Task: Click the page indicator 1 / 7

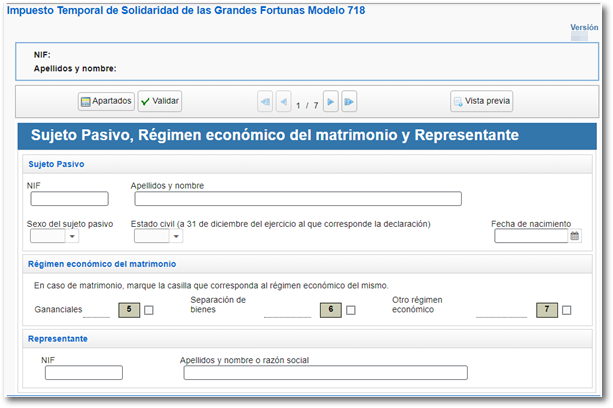Action: click(x=307, y=105)
